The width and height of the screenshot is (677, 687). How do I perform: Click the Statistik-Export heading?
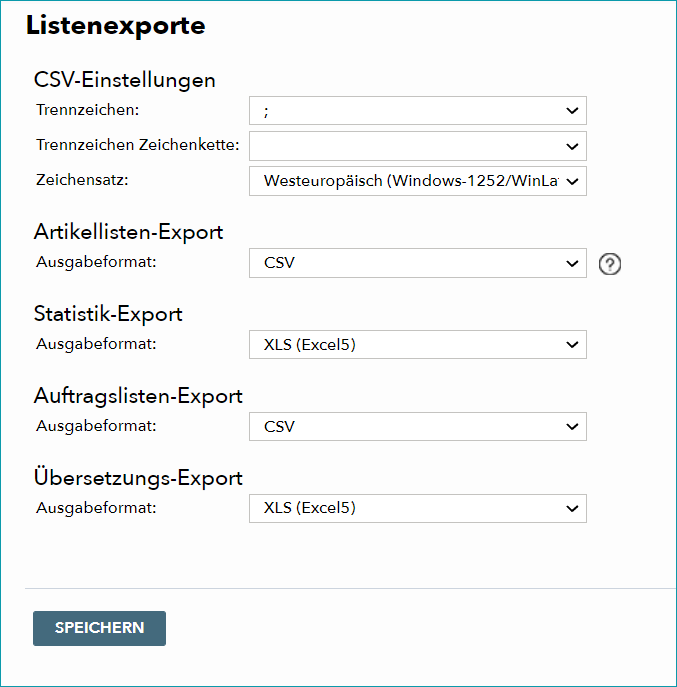[x=108, y=314]
